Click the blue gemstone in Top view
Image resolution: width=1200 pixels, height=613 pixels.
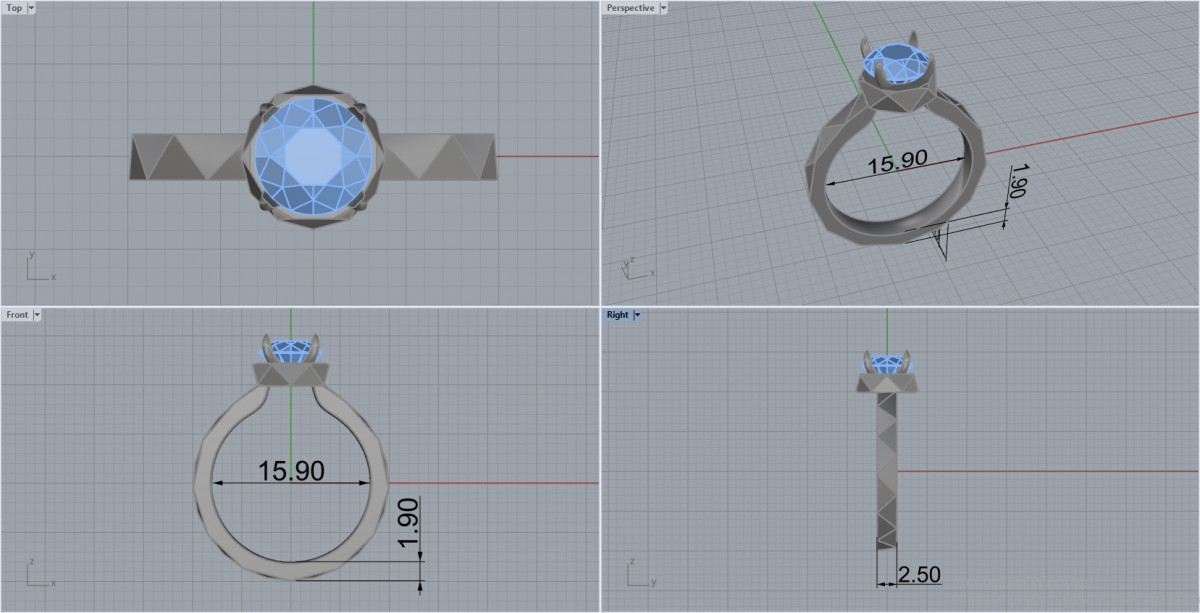coord(313,157)
